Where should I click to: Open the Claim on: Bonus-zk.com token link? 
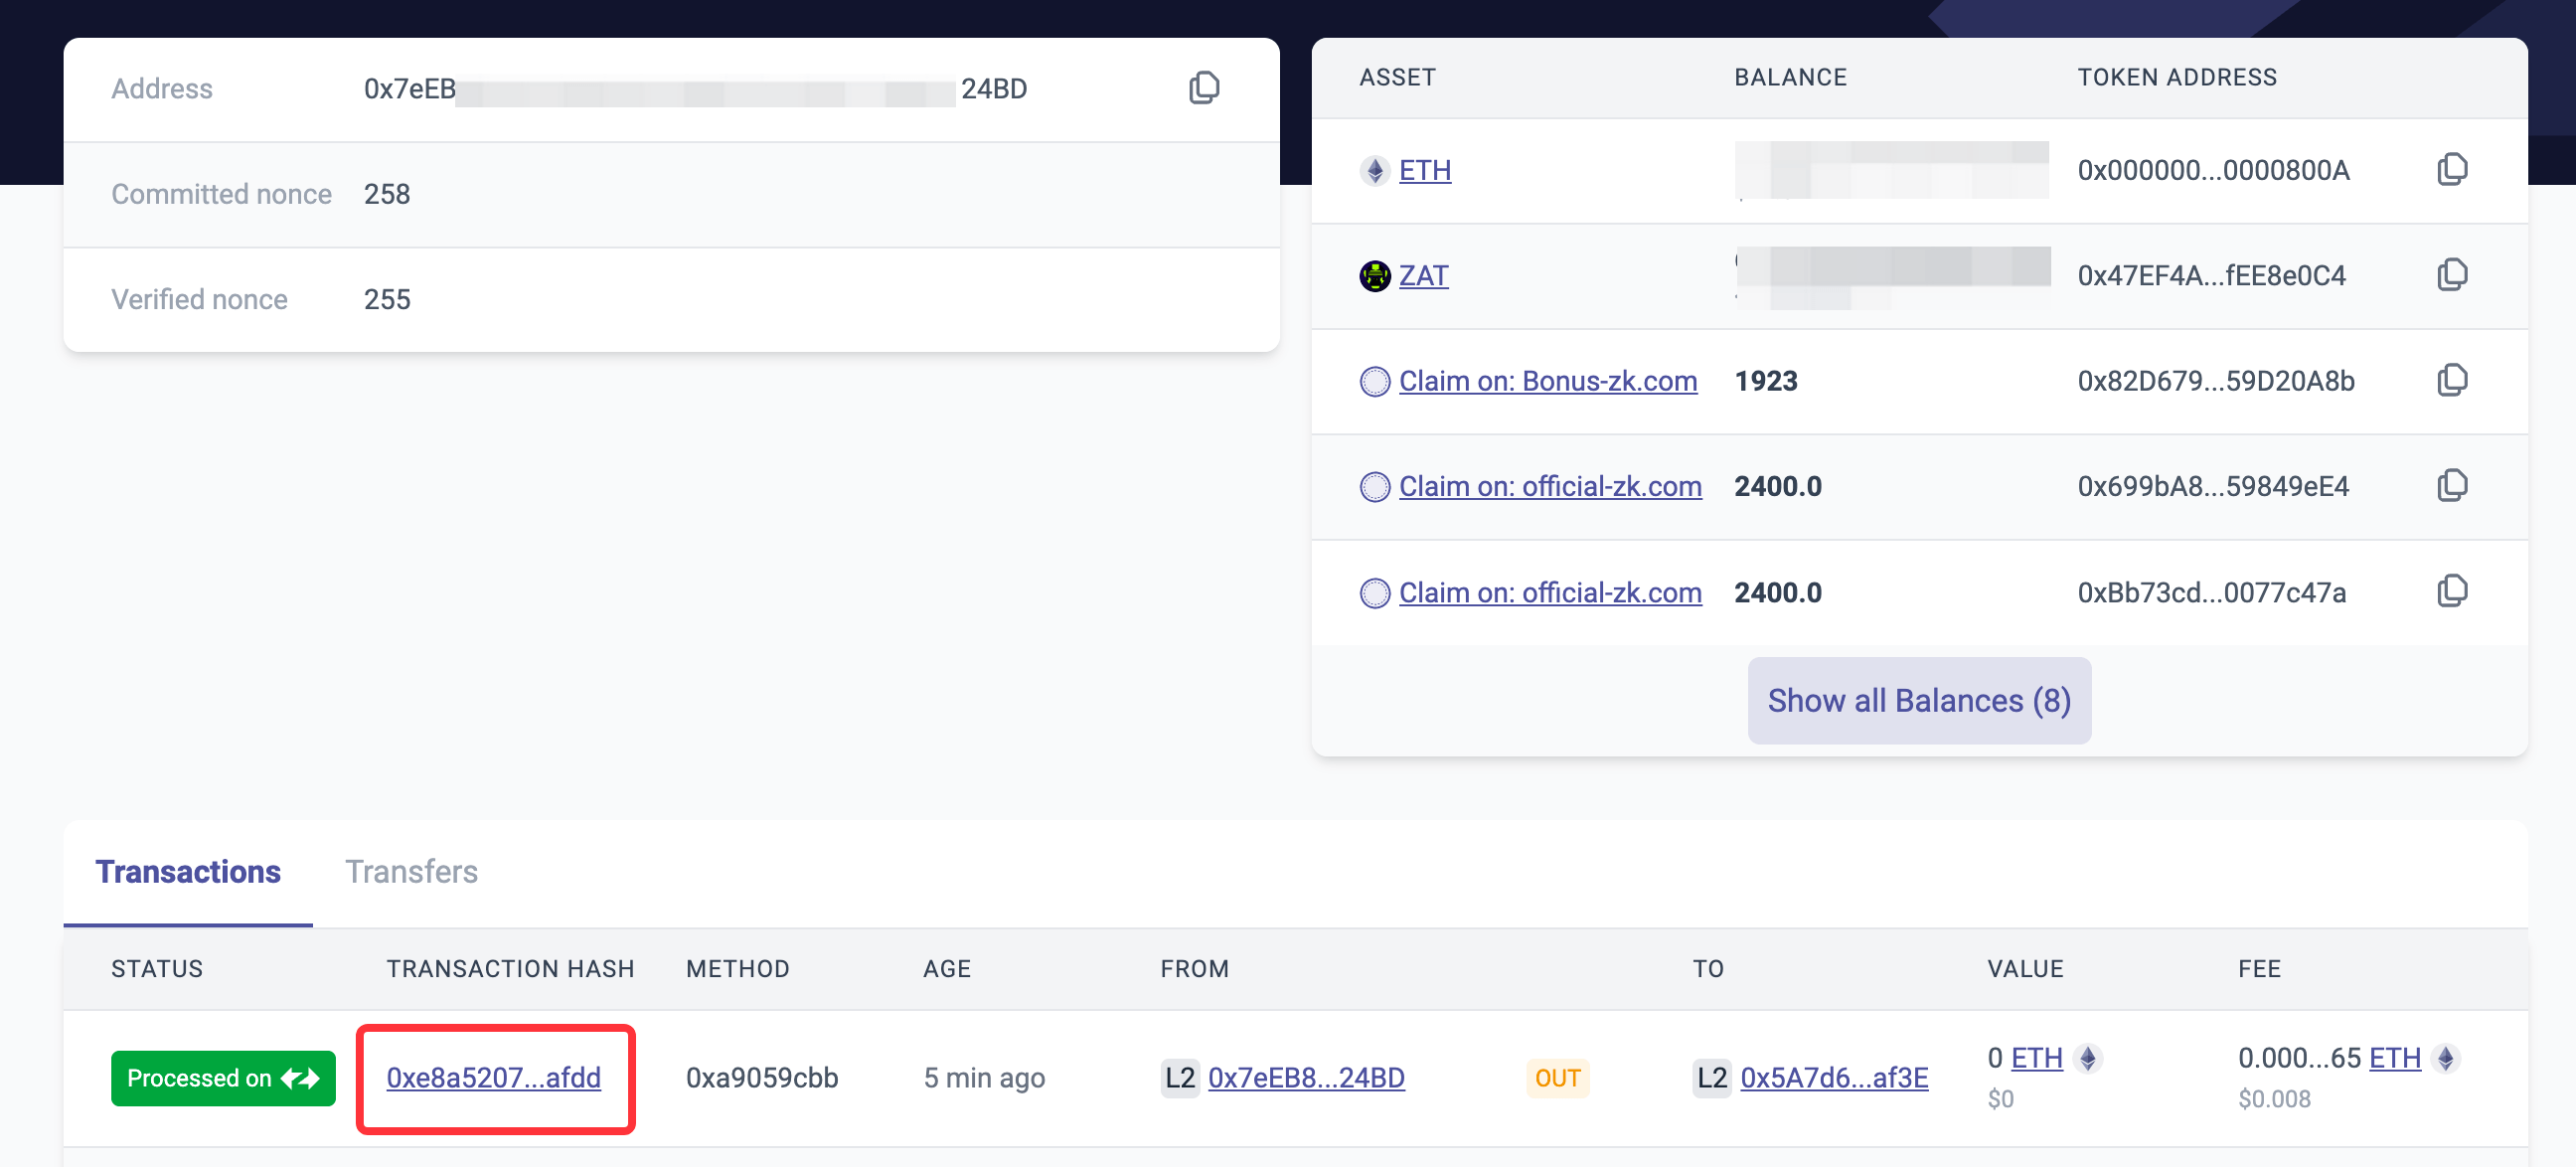(1547, 381)
